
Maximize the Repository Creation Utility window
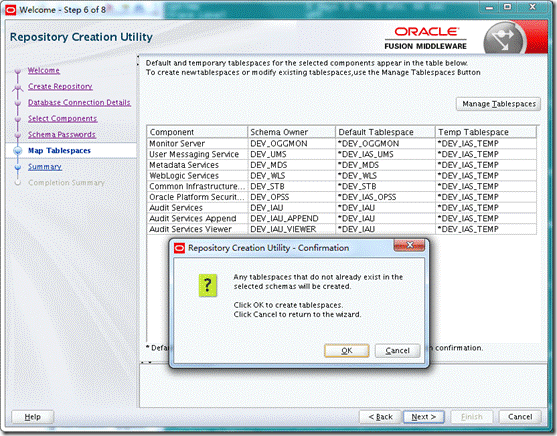coord(508,7)
